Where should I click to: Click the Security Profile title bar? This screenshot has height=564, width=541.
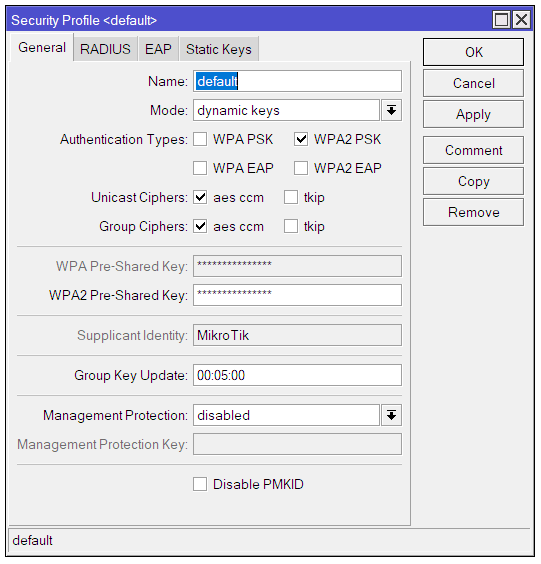pos(248,20)
